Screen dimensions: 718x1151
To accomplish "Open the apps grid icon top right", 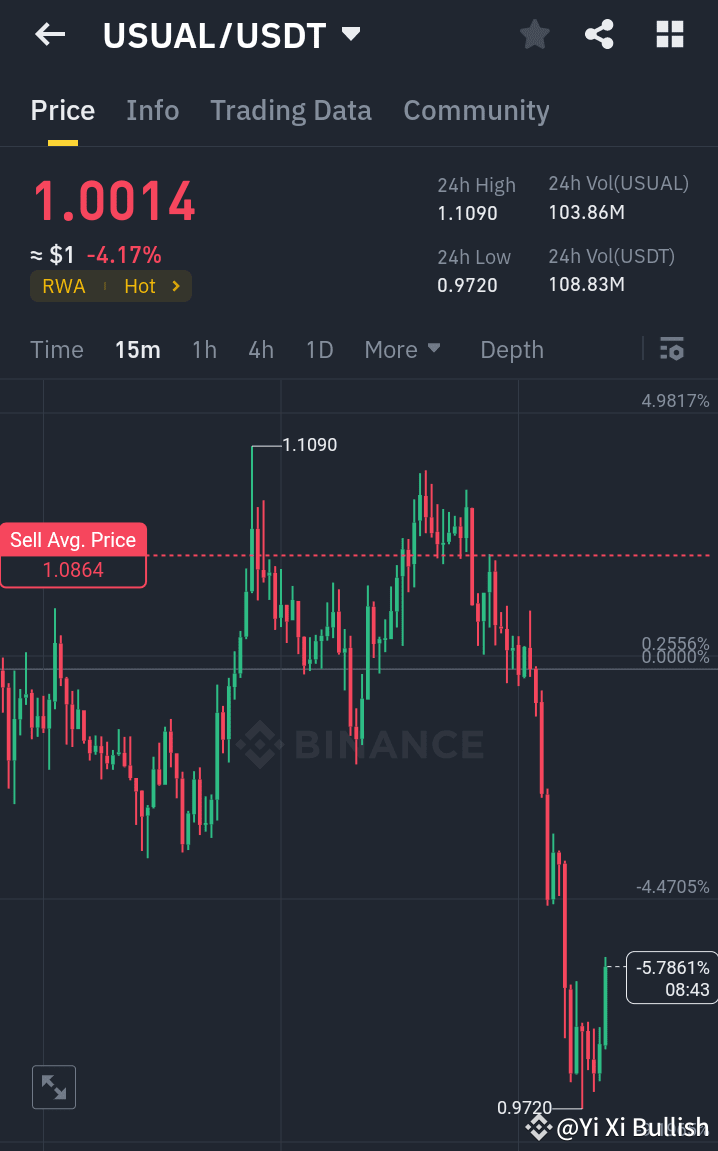I will pyautogui.click(x=668, y=34).
